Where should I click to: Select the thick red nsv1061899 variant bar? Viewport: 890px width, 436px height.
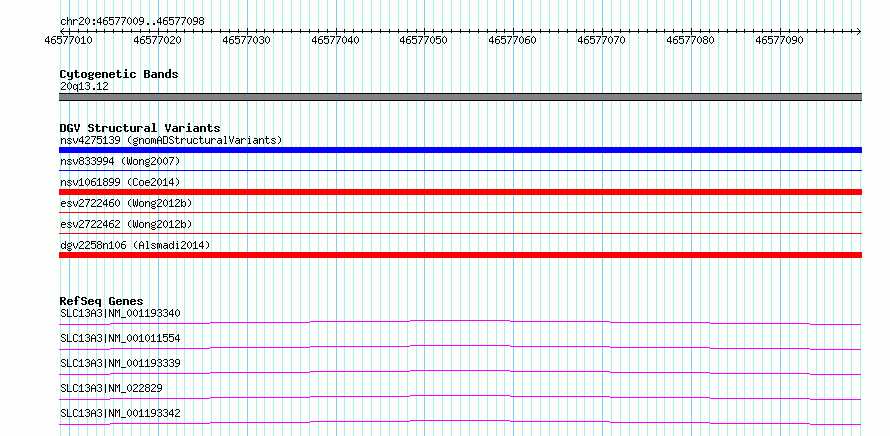click(x=460, y=192)
